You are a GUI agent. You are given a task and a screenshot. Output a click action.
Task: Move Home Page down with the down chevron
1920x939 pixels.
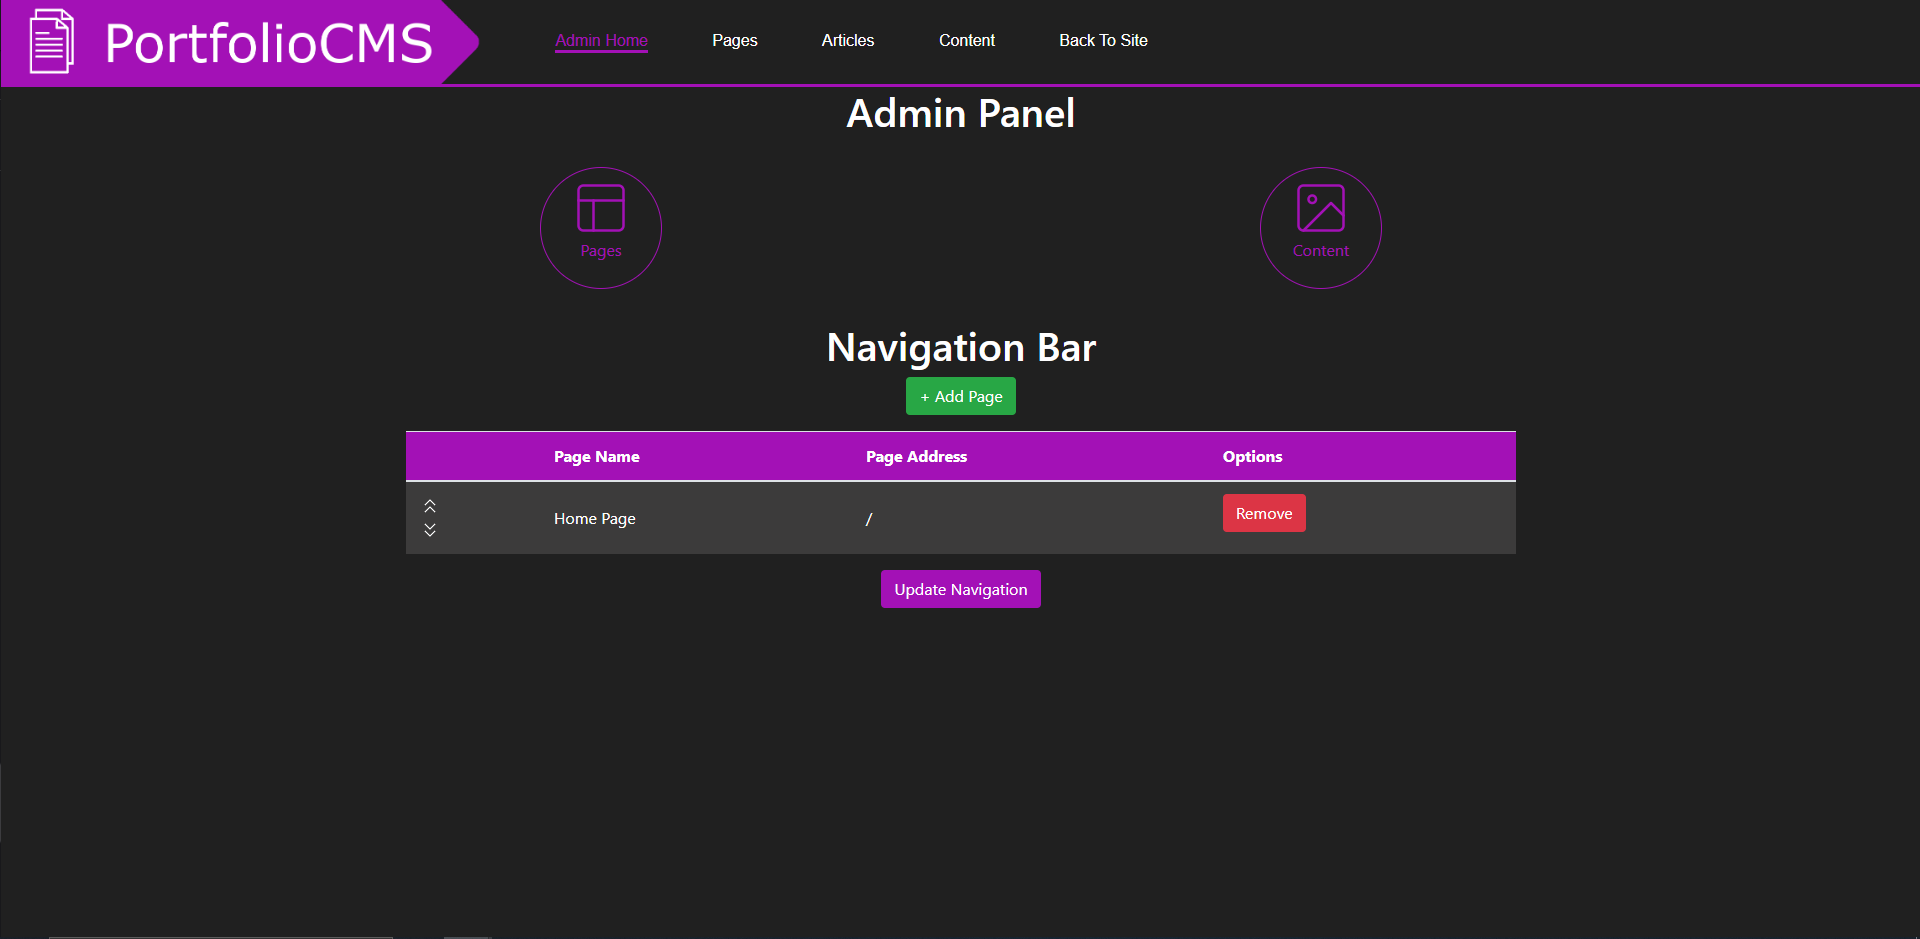tap(430, 530)
